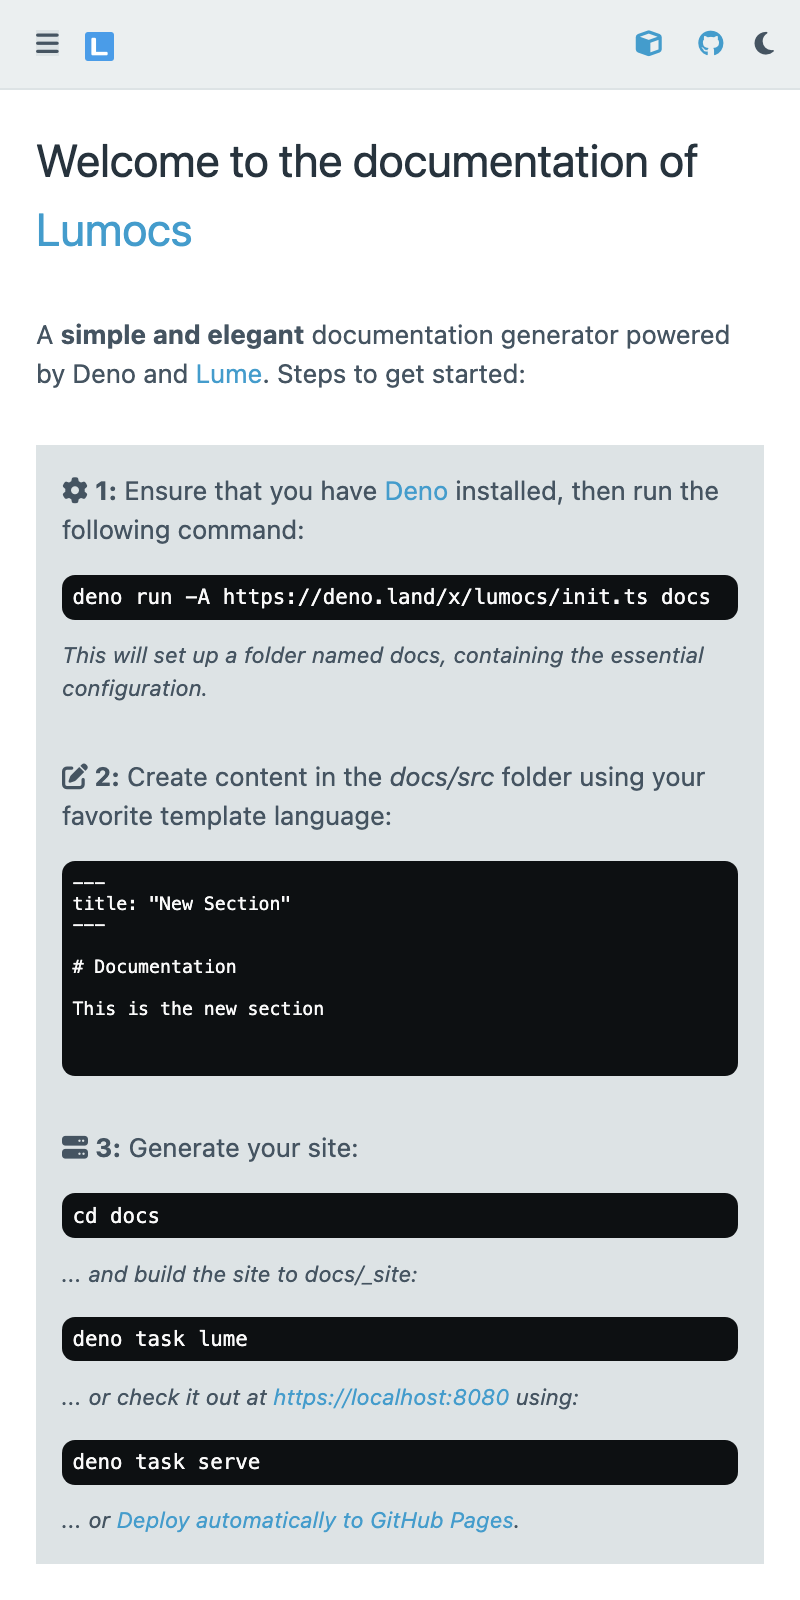The width and height of the screenshot is (800, 1600).
Task: Click the cd docs command block
Action: (400, 1215)
